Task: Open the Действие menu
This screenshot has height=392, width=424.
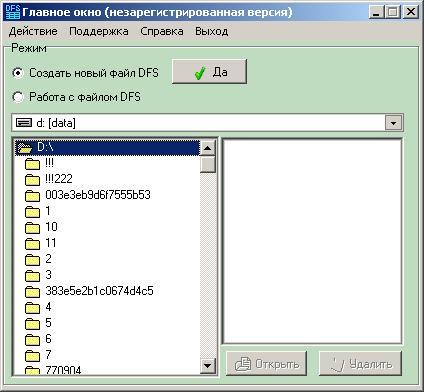Action: (33, 31)
